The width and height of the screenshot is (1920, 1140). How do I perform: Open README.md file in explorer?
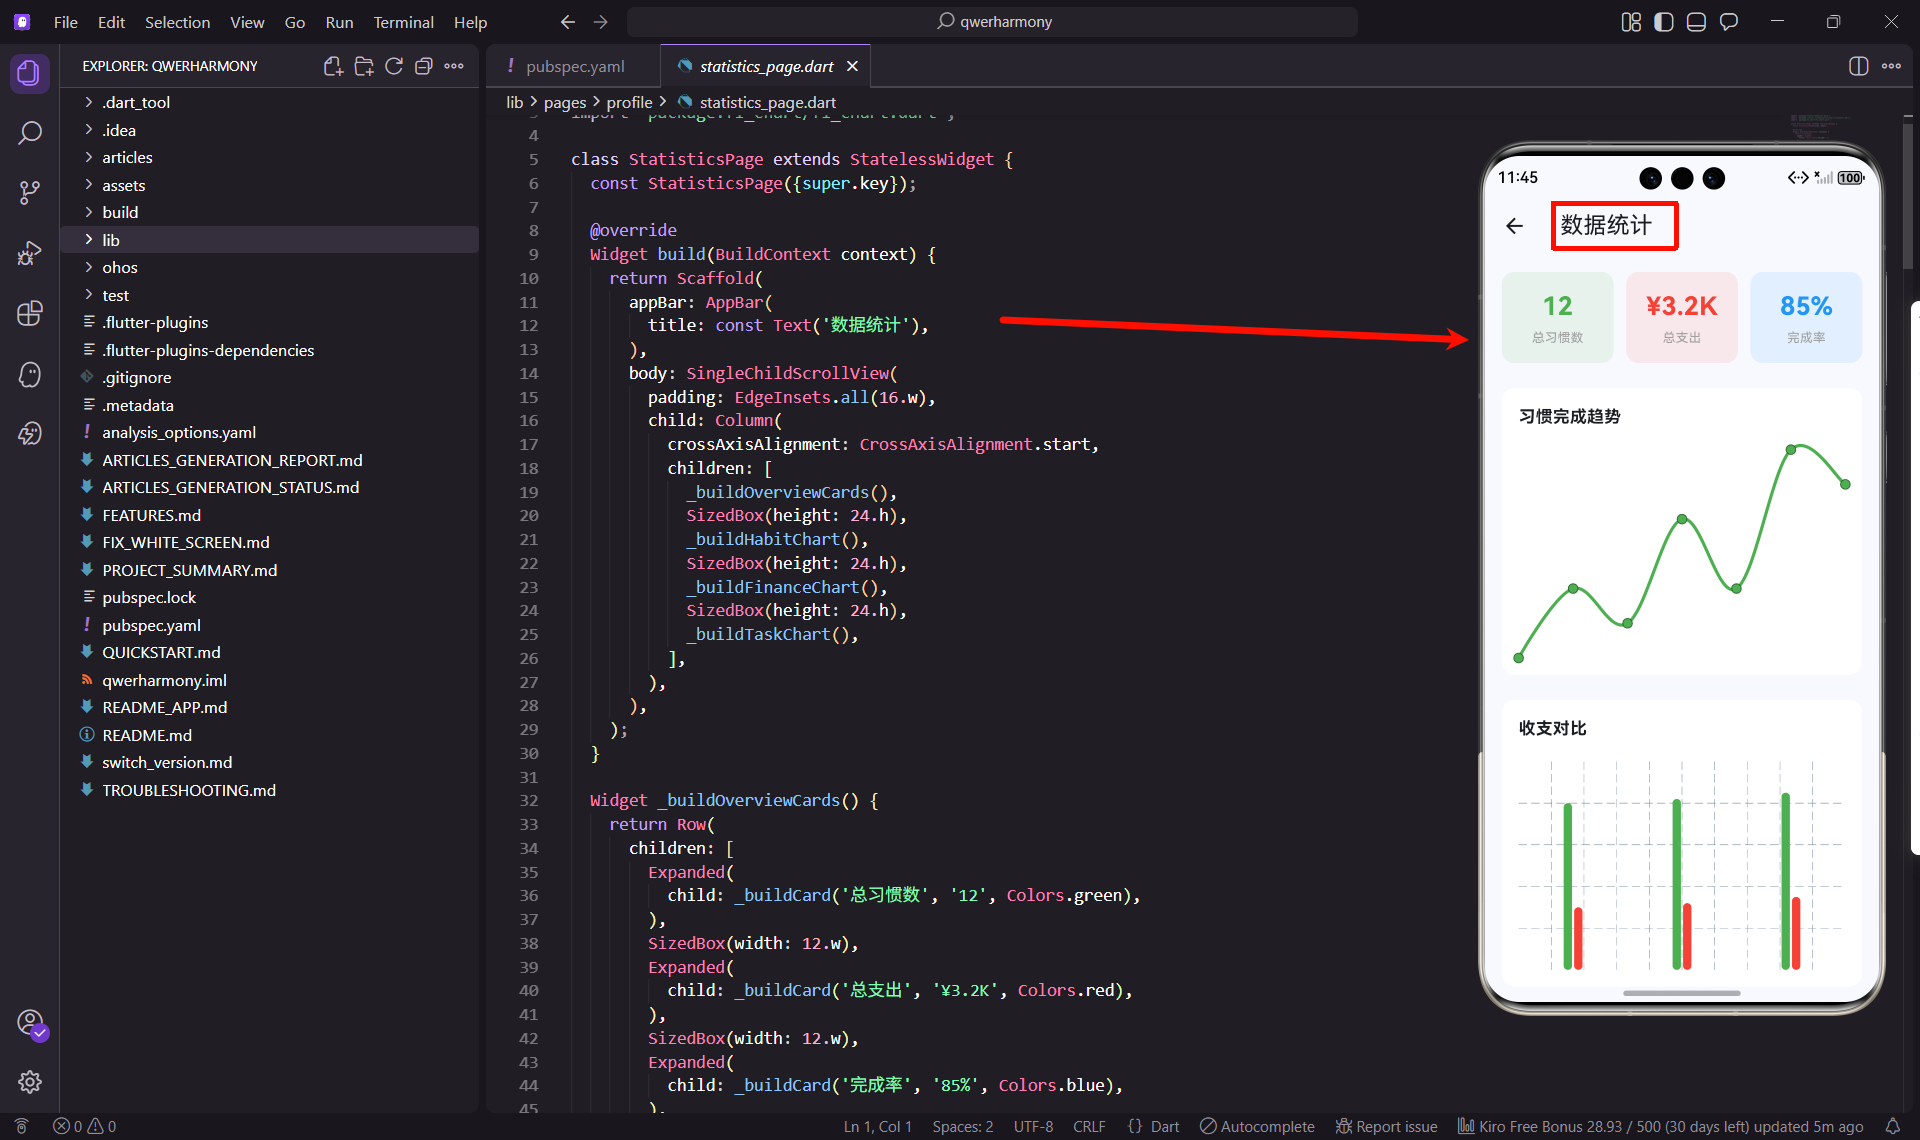coord(147,735)
